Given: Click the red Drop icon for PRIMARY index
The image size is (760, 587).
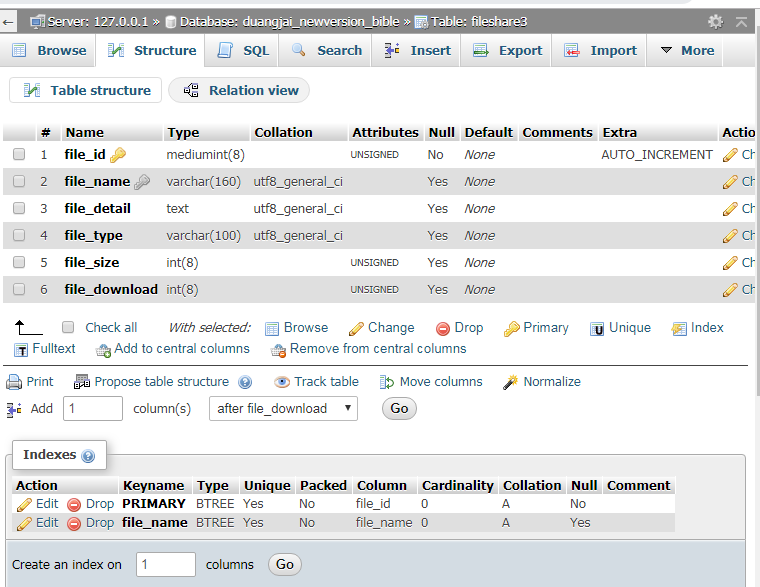Looking at the screenshot, I should click(x=74, y=504).
